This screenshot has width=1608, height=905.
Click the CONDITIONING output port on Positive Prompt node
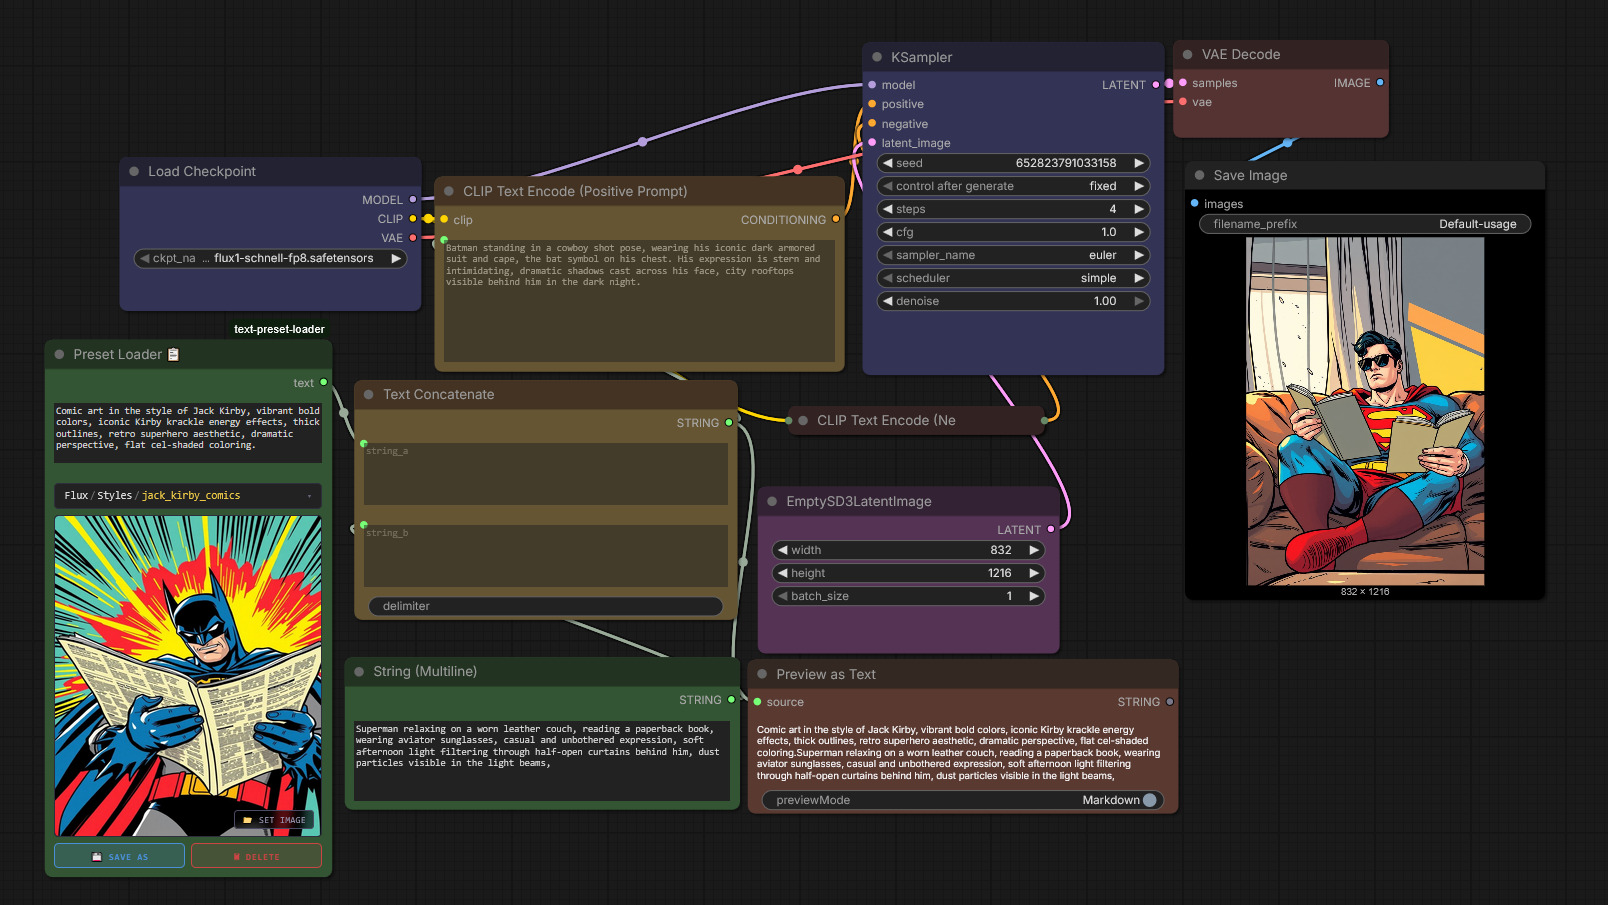click(x=836, y=220)
